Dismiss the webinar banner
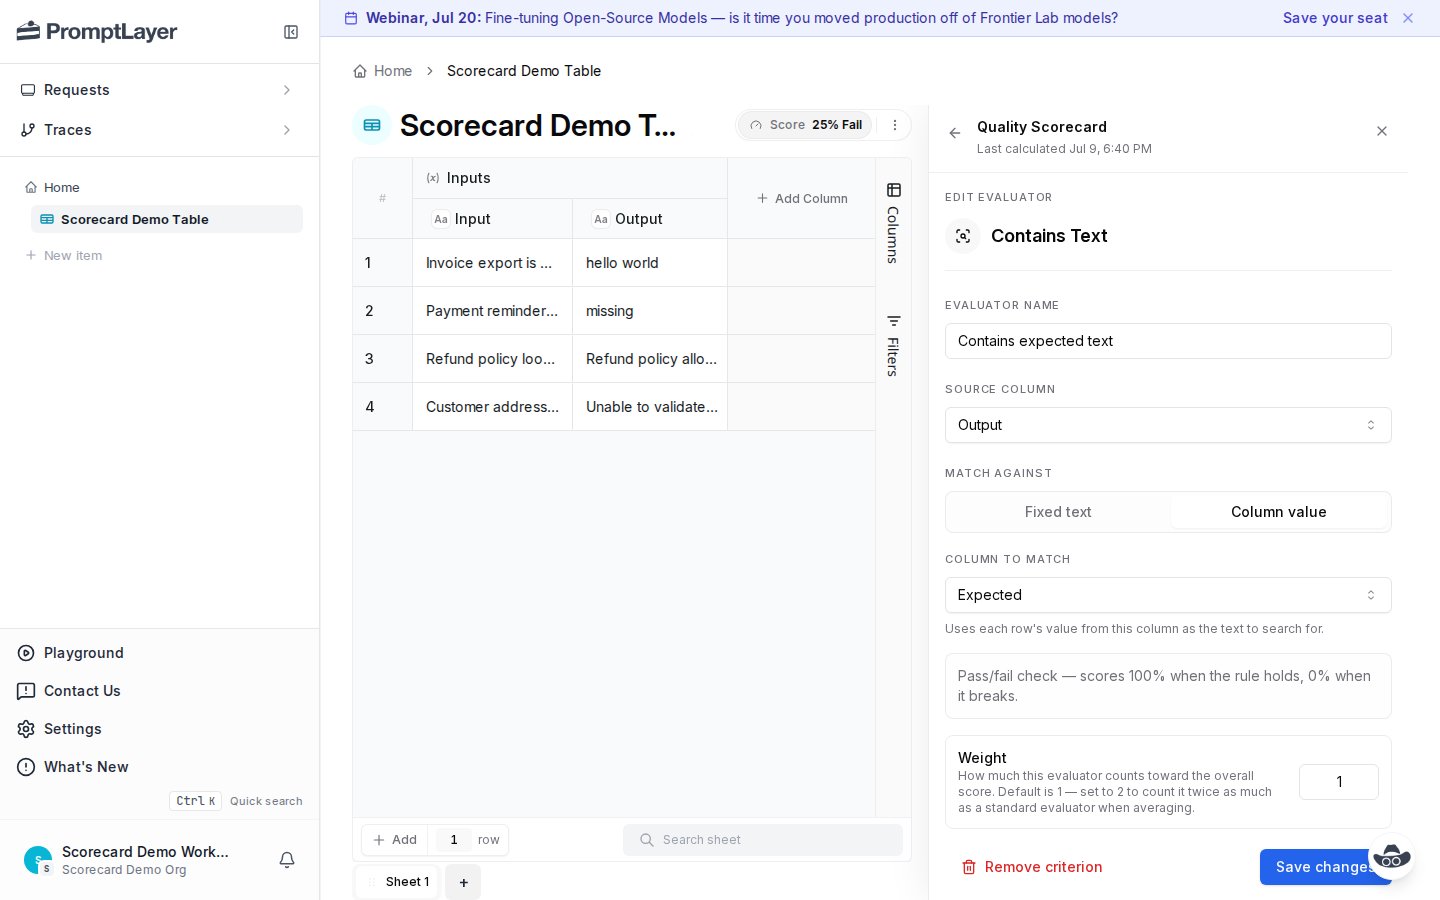The width and height of the screenshot is (1440, 900). 1408,18
